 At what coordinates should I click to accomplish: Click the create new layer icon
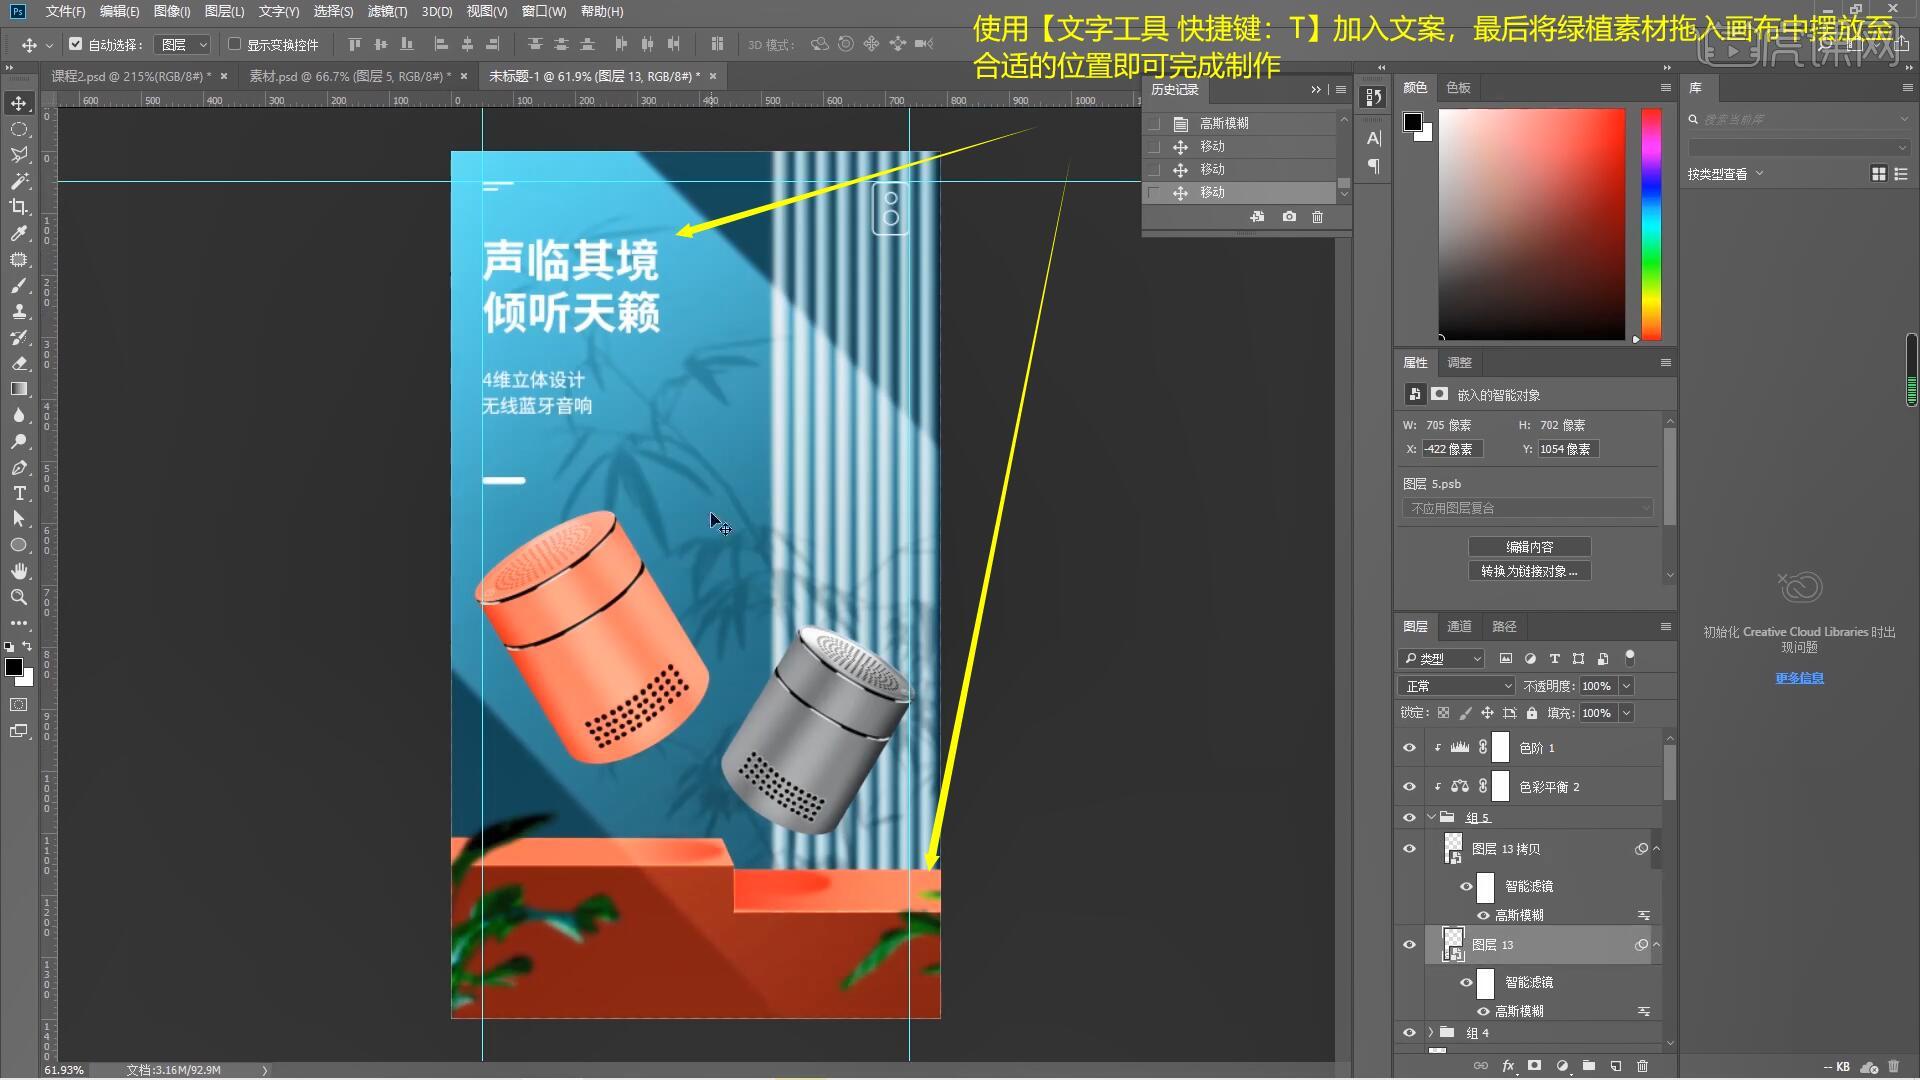(1616, 1066)
